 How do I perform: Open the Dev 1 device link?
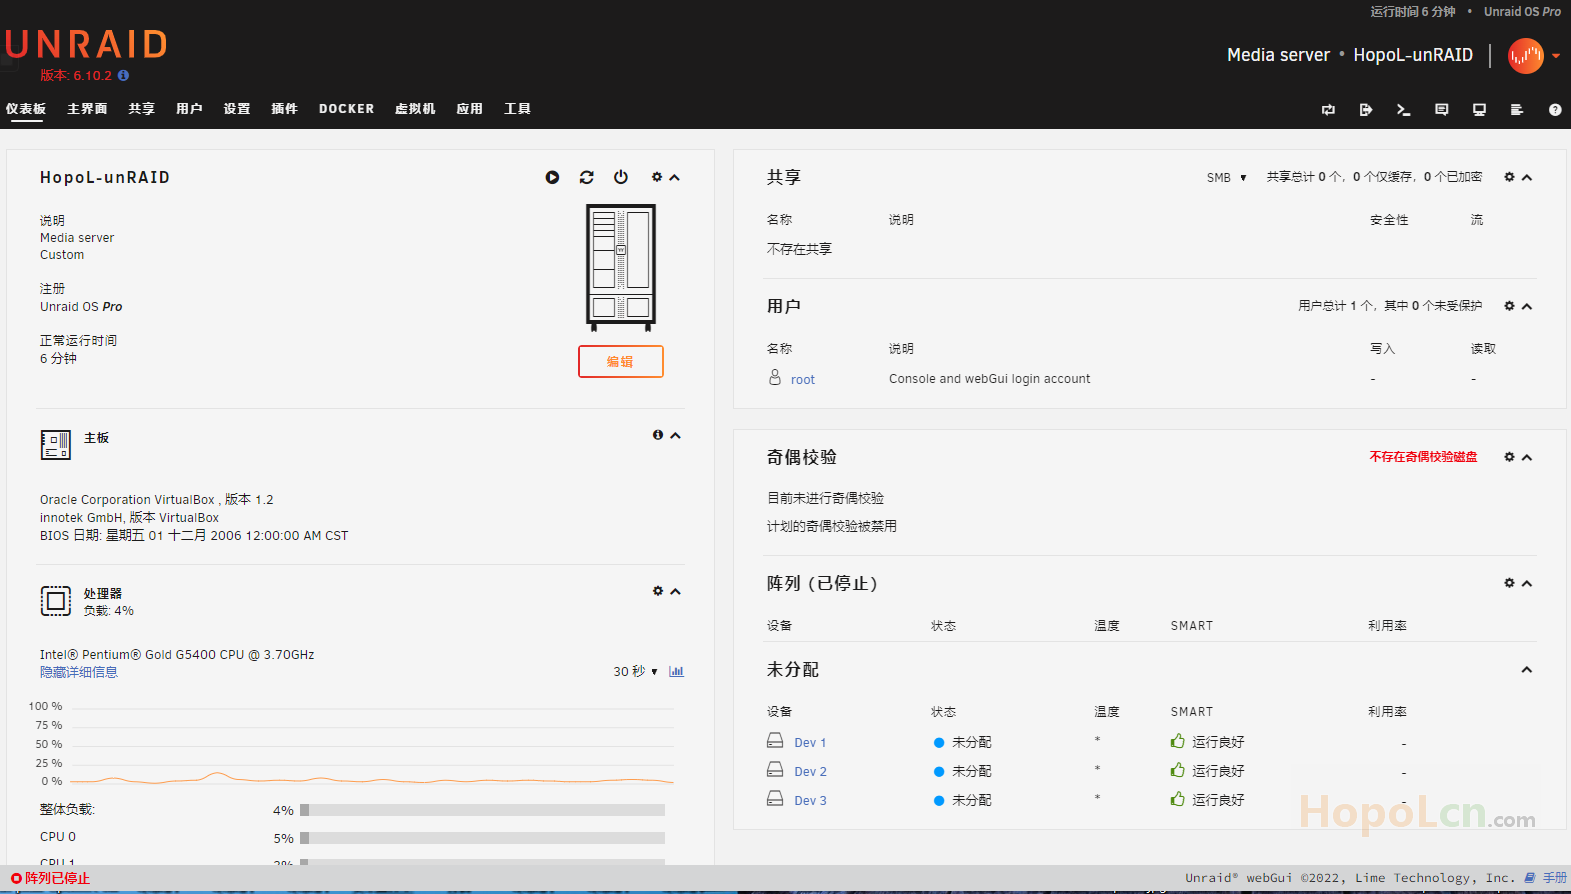(x=810, y=743)
